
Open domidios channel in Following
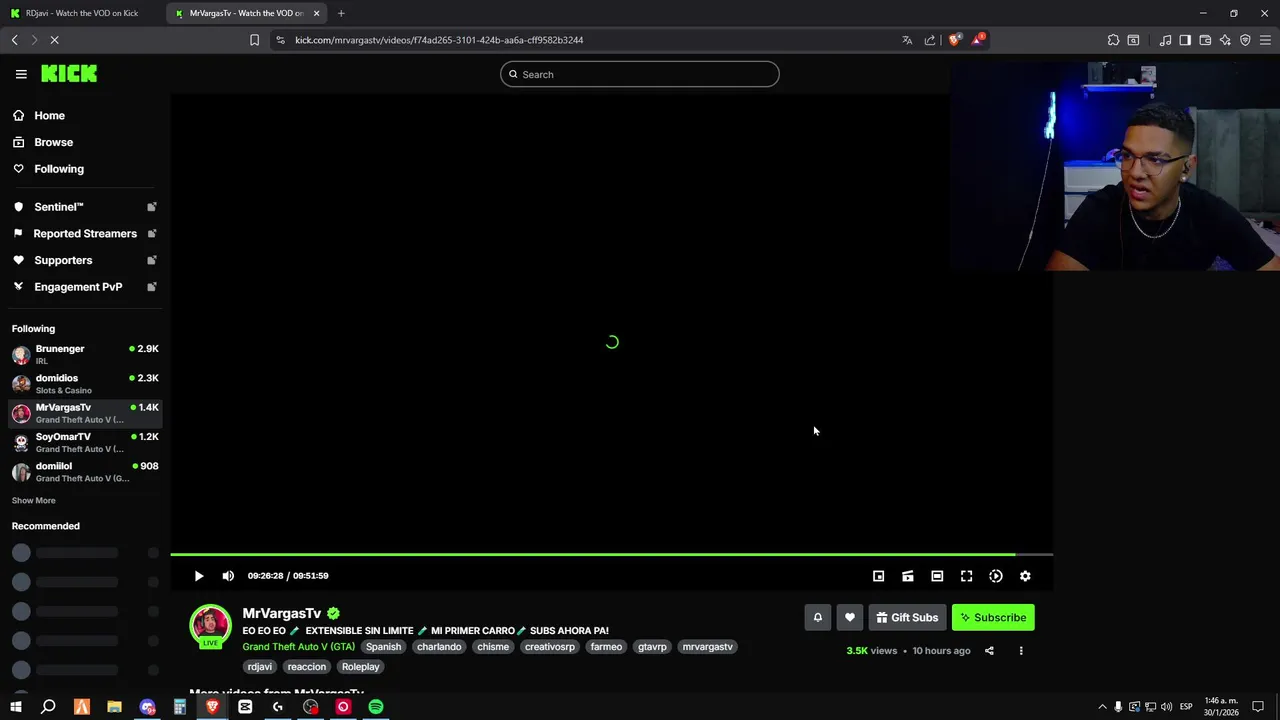(85, 384)
